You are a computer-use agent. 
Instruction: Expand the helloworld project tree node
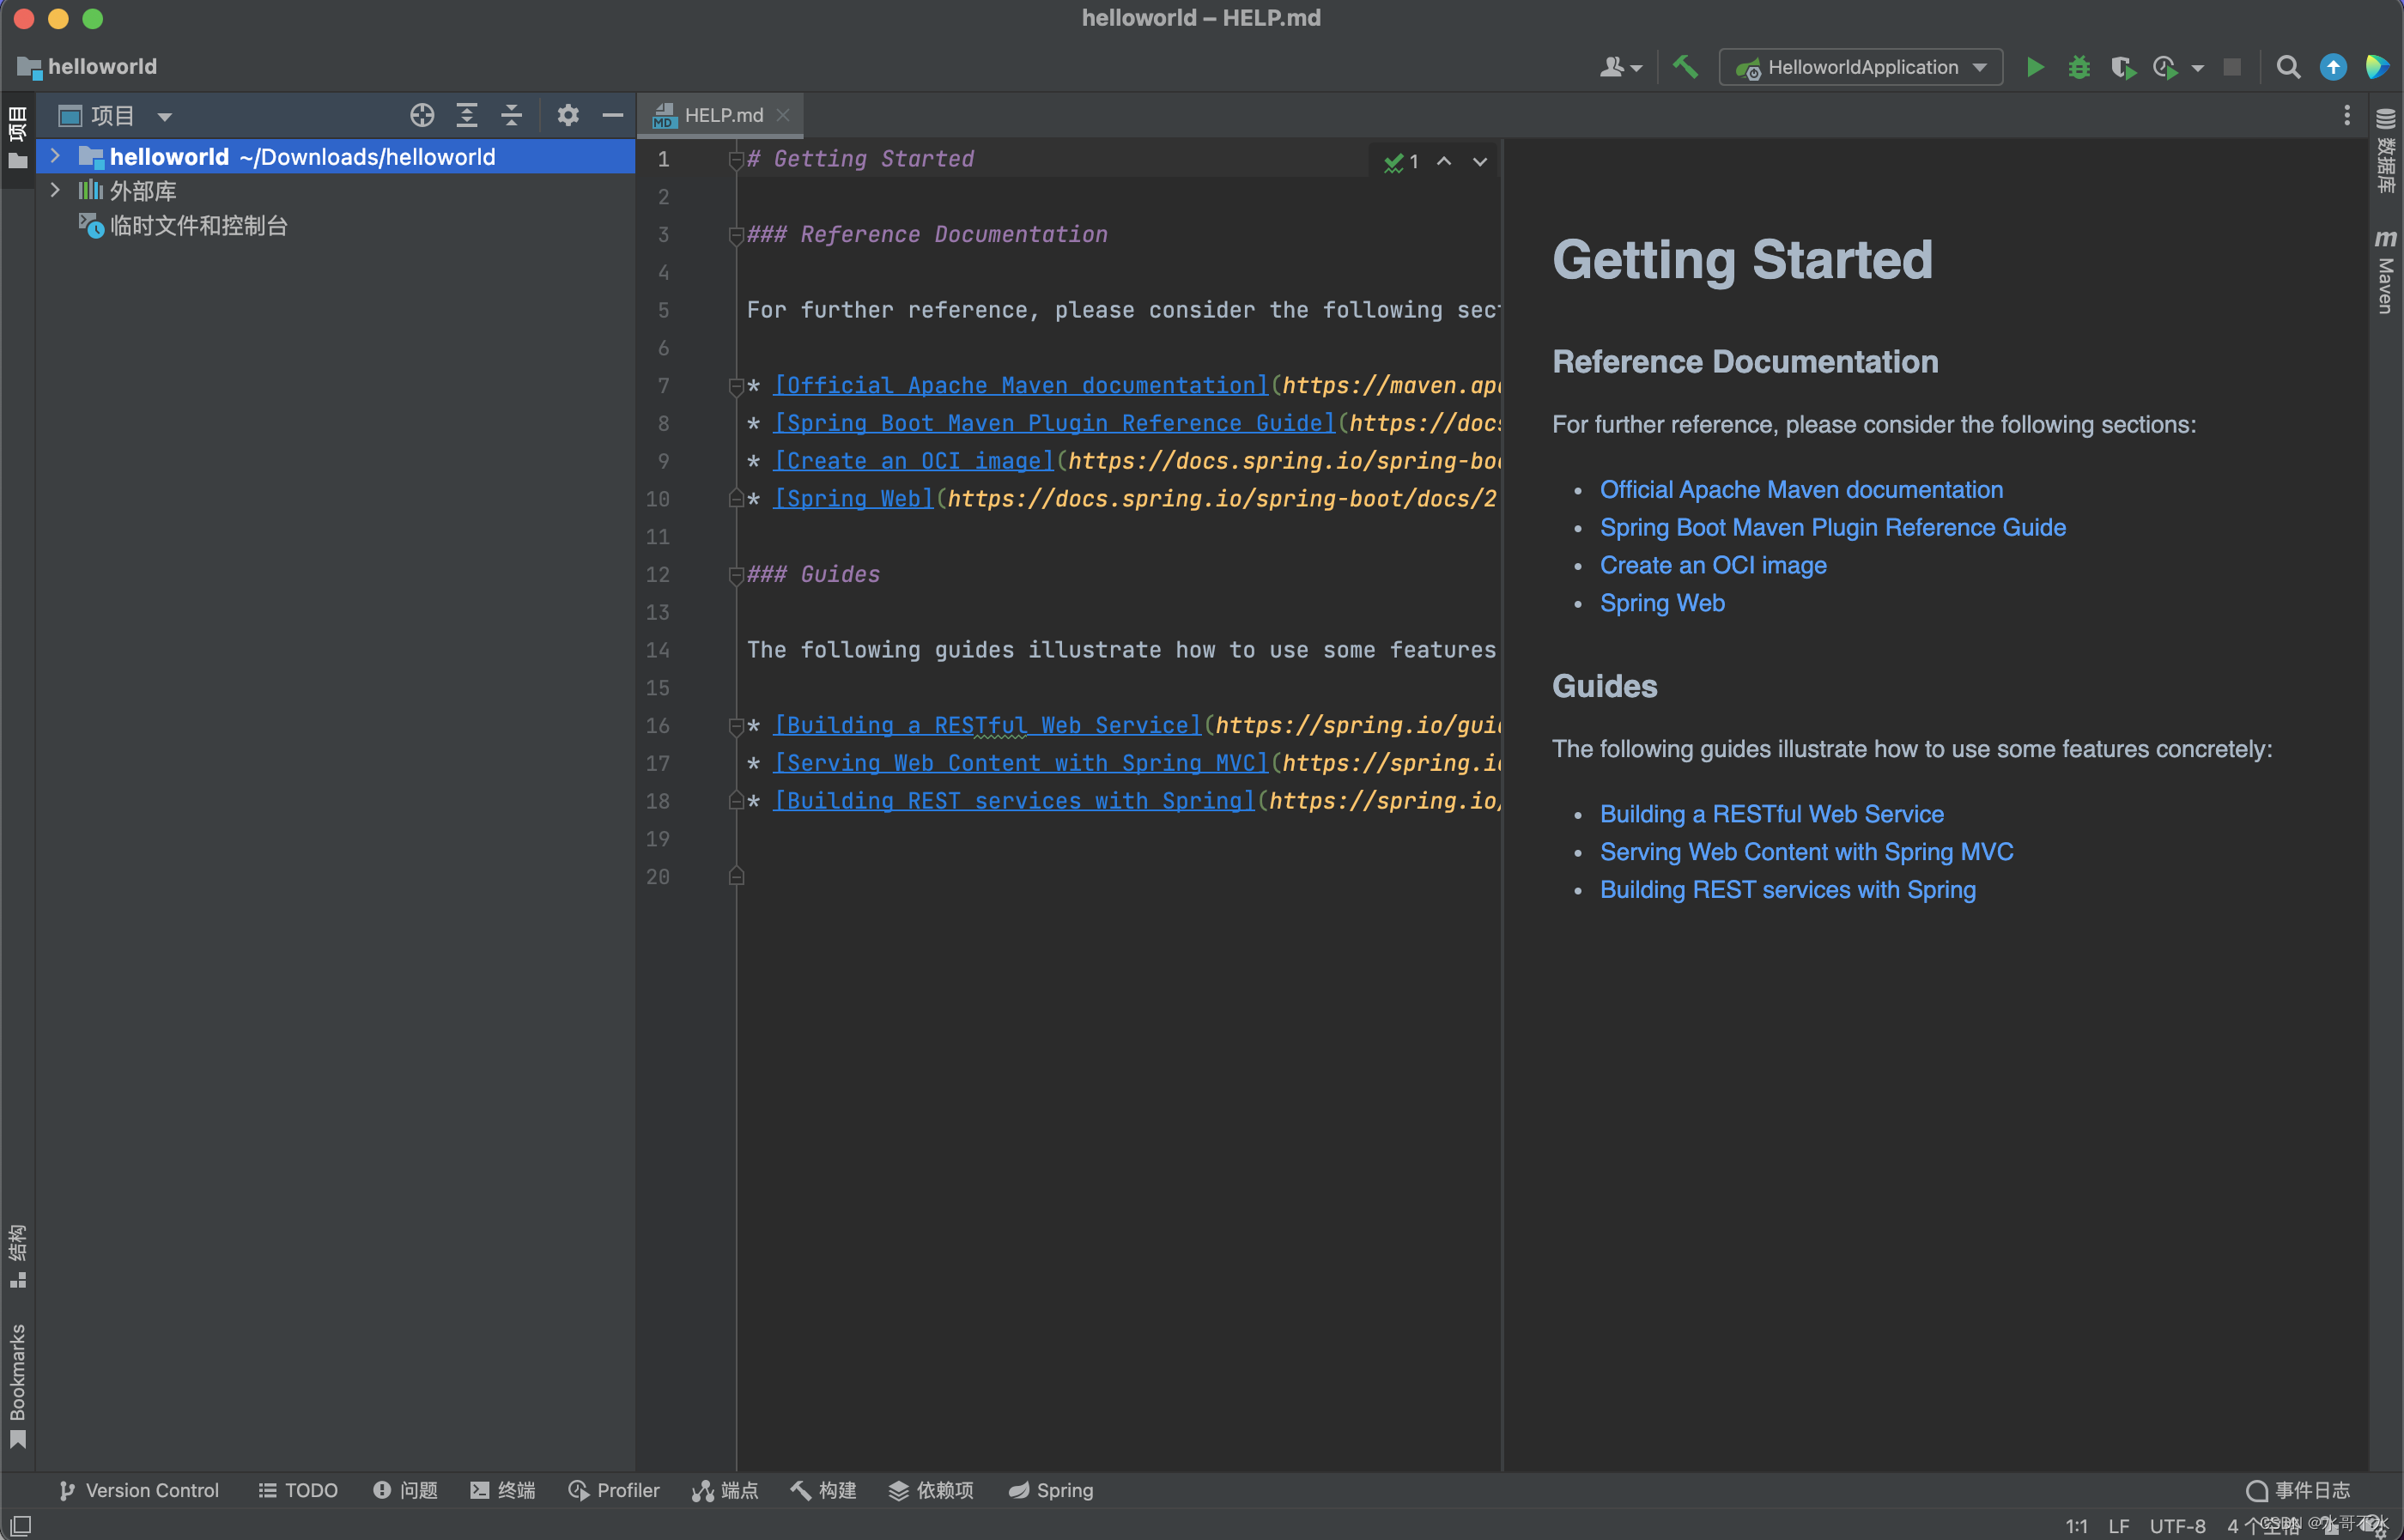click(x=56, y=156)
